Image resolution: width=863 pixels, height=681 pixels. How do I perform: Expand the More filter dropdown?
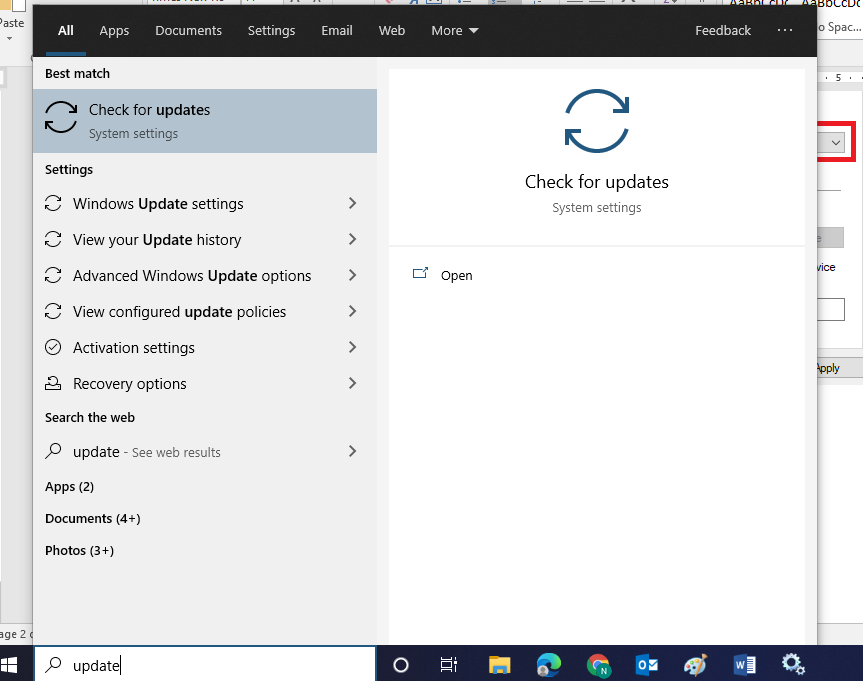(455, 31)
